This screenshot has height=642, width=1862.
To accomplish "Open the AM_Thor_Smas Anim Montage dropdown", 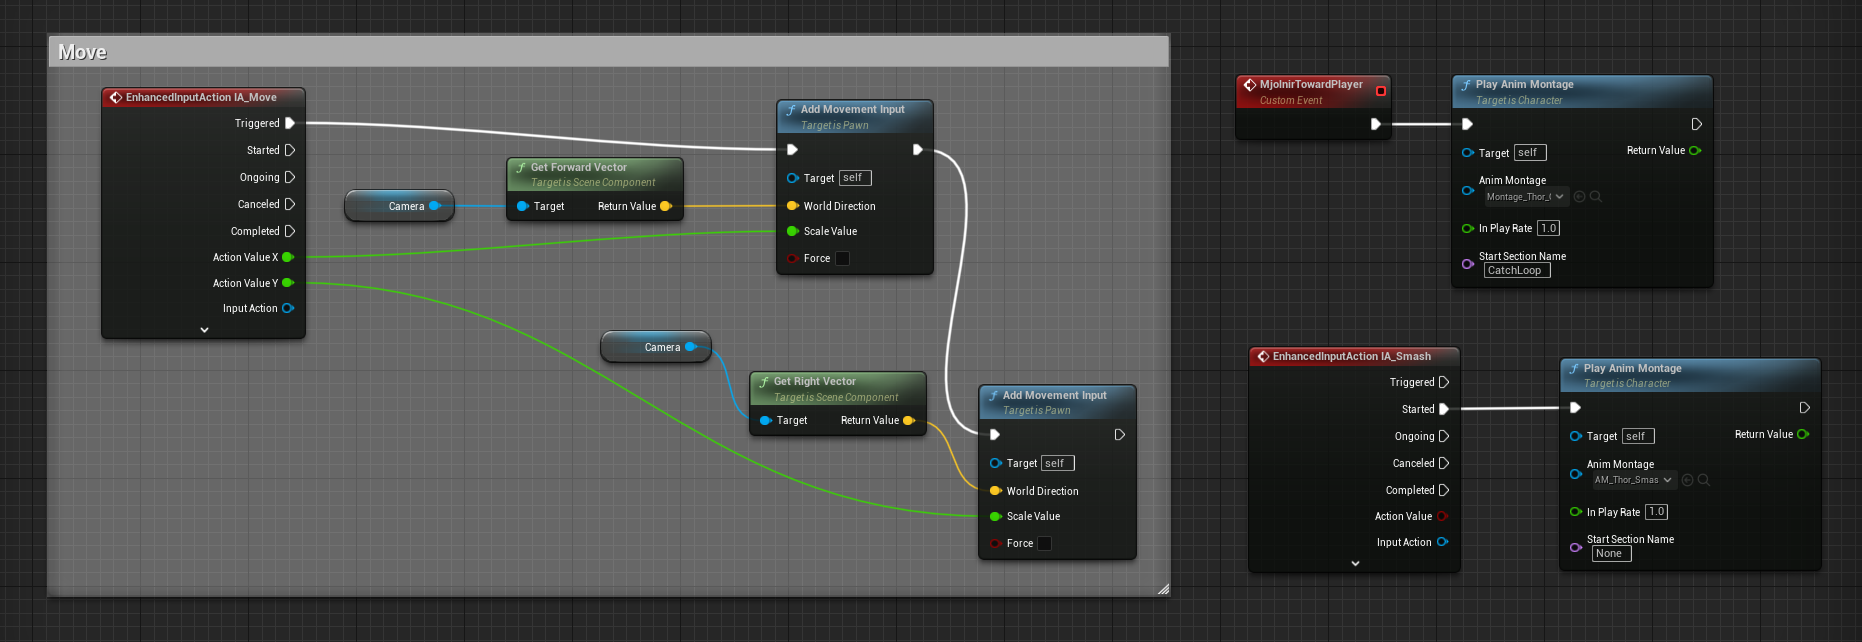I will click(1633, 480).
